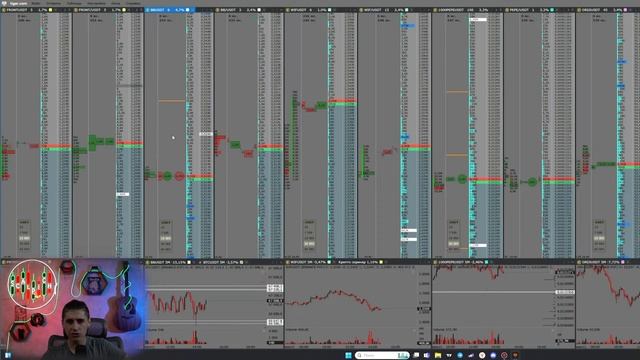The width and height of the screenshot is (640, 360).
Task: Switch to the ORDIUSDT order book tab
Action: (x=602, y=9)
